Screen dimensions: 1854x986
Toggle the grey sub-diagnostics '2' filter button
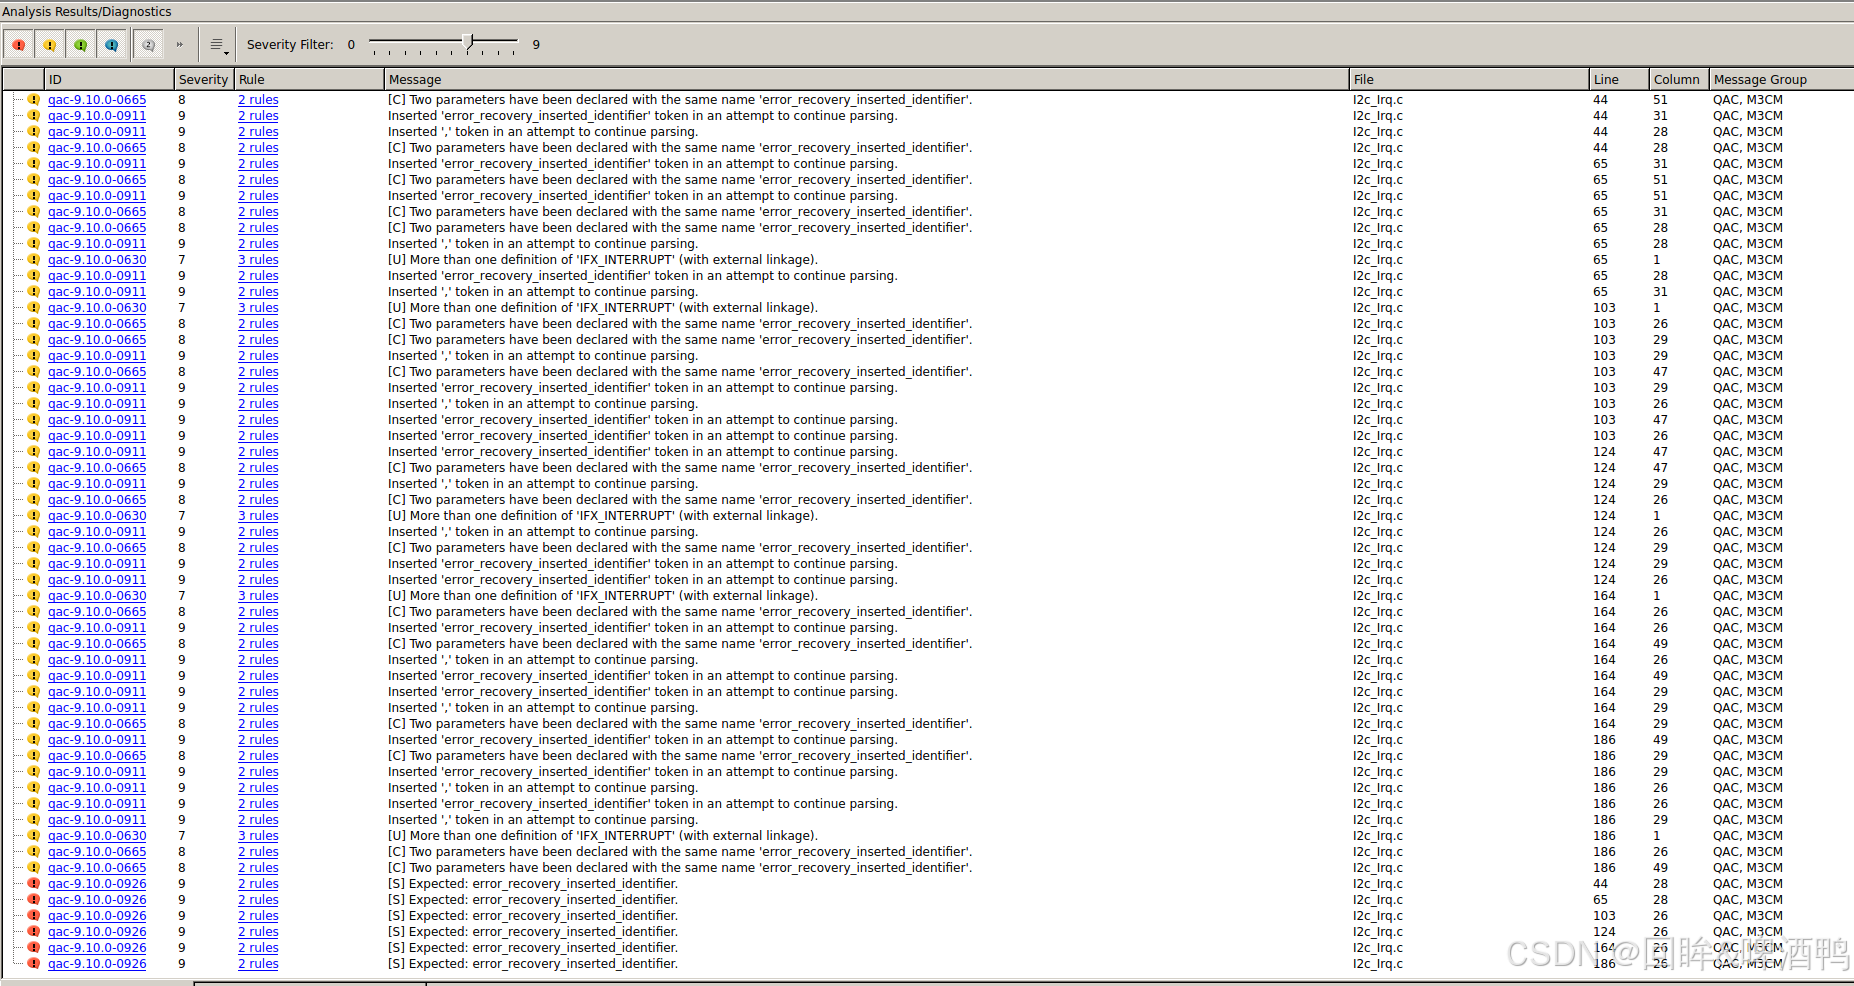coord(148,45)
